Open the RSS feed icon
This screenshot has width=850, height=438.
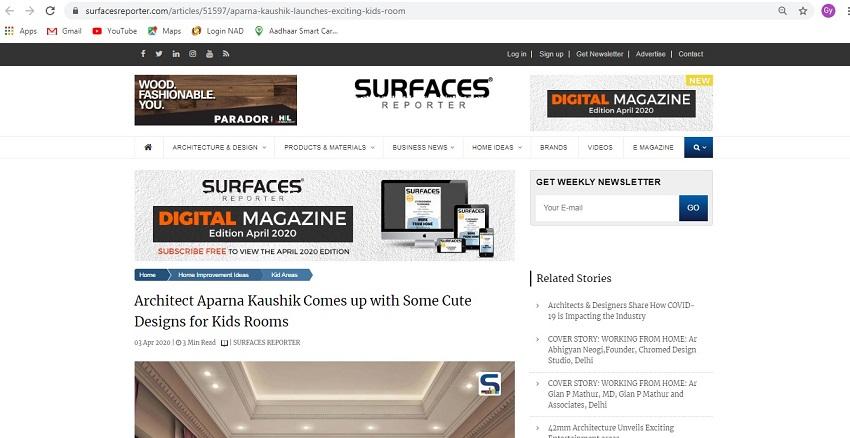pyautogui.click(x=226, y=54)
